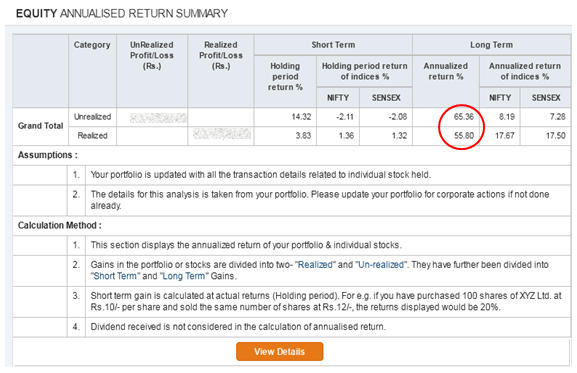Click the Equity Annualised Return Summary title
This screenshot has height=373, width=577.
click(x=122, y=14)
